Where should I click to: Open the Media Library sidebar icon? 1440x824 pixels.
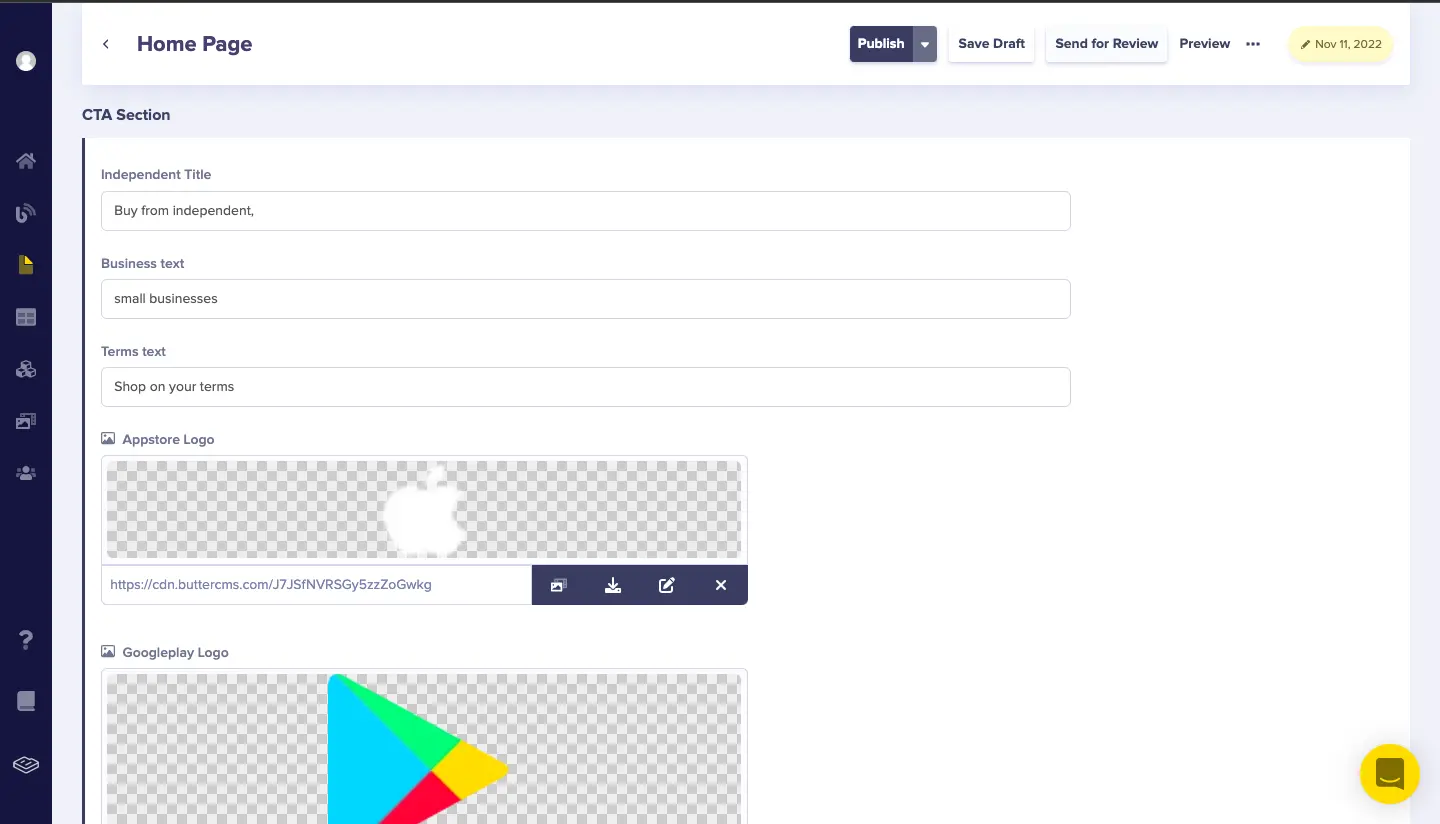tap(26, 422)
